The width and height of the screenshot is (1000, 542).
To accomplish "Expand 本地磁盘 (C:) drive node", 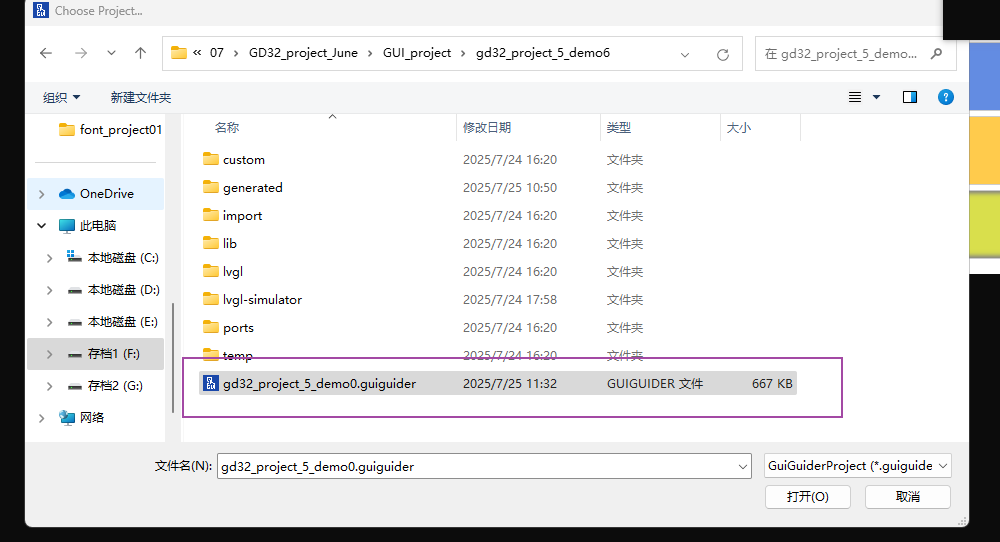I will click(x=49, y=258).
